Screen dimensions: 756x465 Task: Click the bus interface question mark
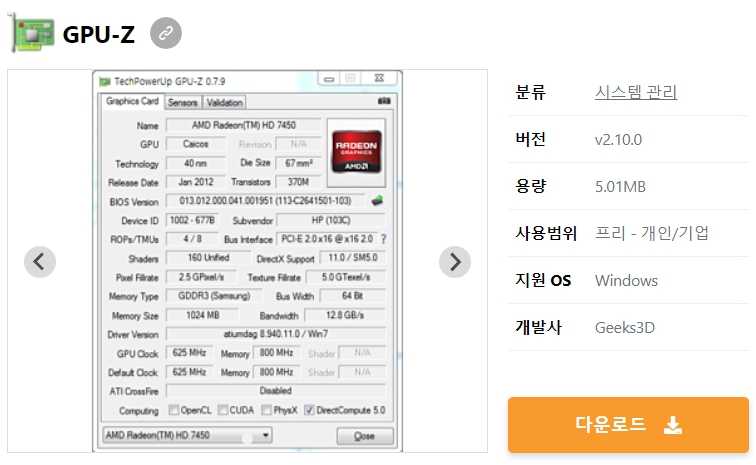click(383, 239)
